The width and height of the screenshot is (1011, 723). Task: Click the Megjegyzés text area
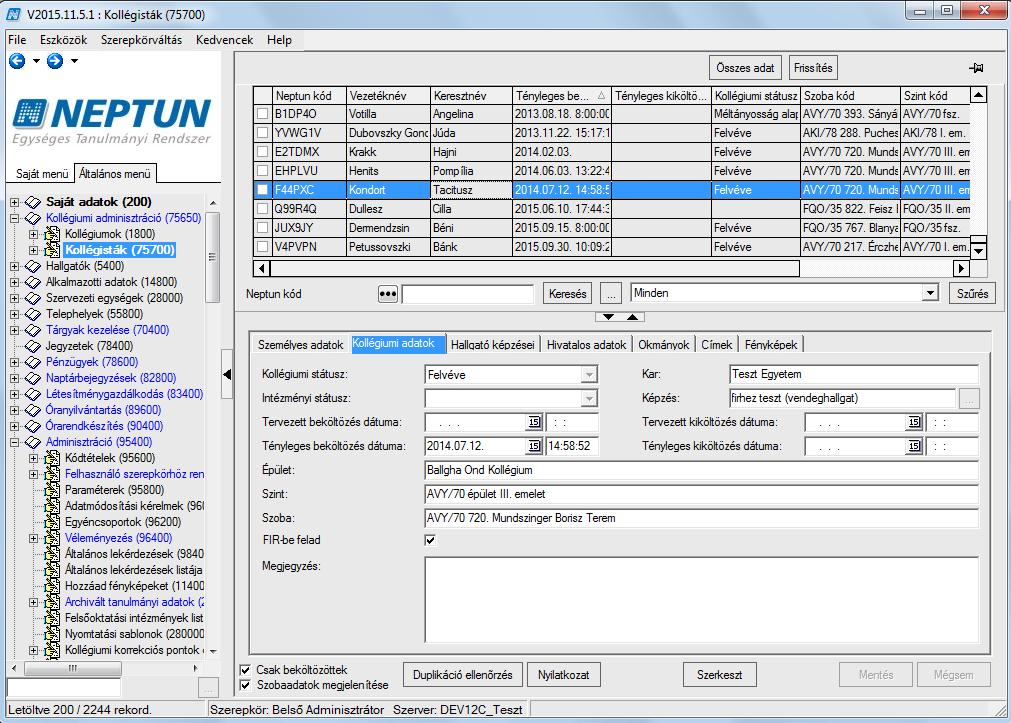[x=702, y=600]
